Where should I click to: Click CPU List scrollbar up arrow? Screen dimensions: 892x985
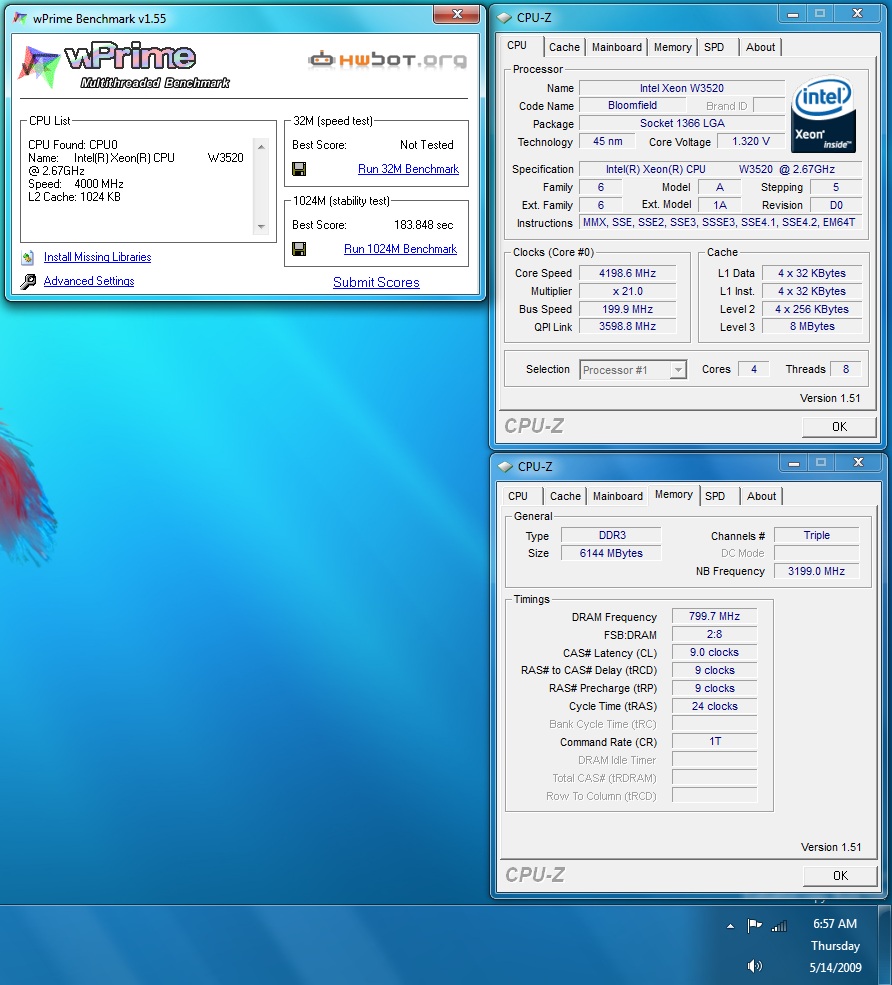point(261,146)
